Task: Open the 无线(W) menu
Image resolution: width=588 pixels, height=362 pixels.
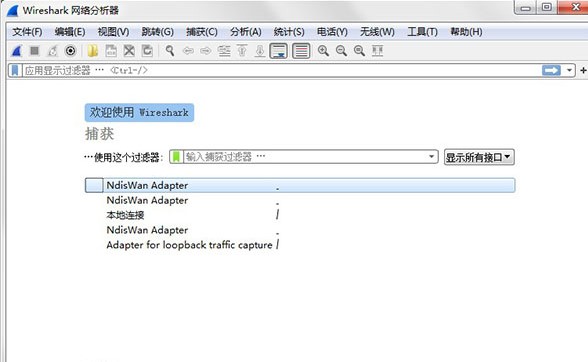Action: pyautogui.click(x=377, y=32)
